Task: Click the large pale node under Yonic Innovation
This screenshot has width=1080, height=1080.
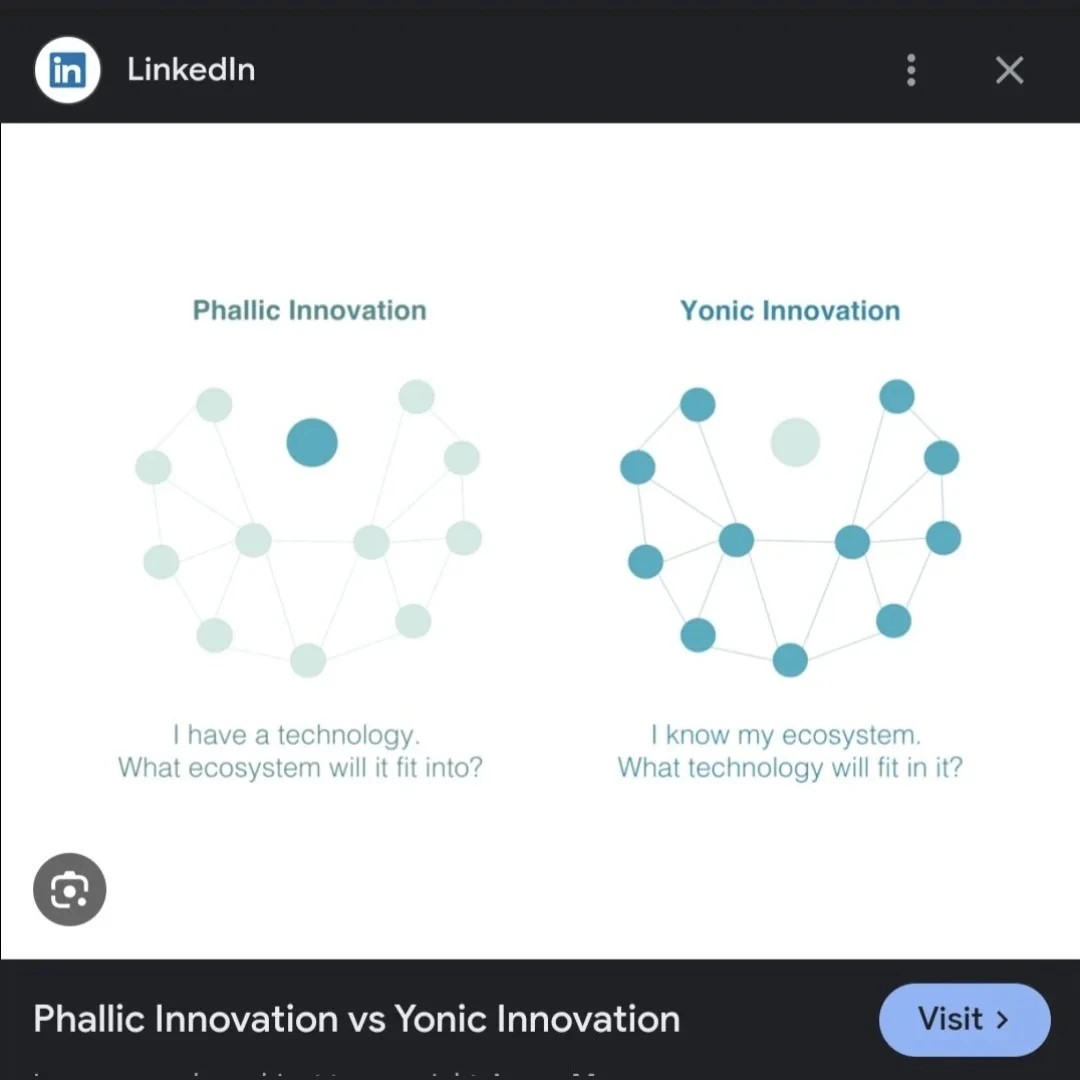Action: [x=795, y=442]
